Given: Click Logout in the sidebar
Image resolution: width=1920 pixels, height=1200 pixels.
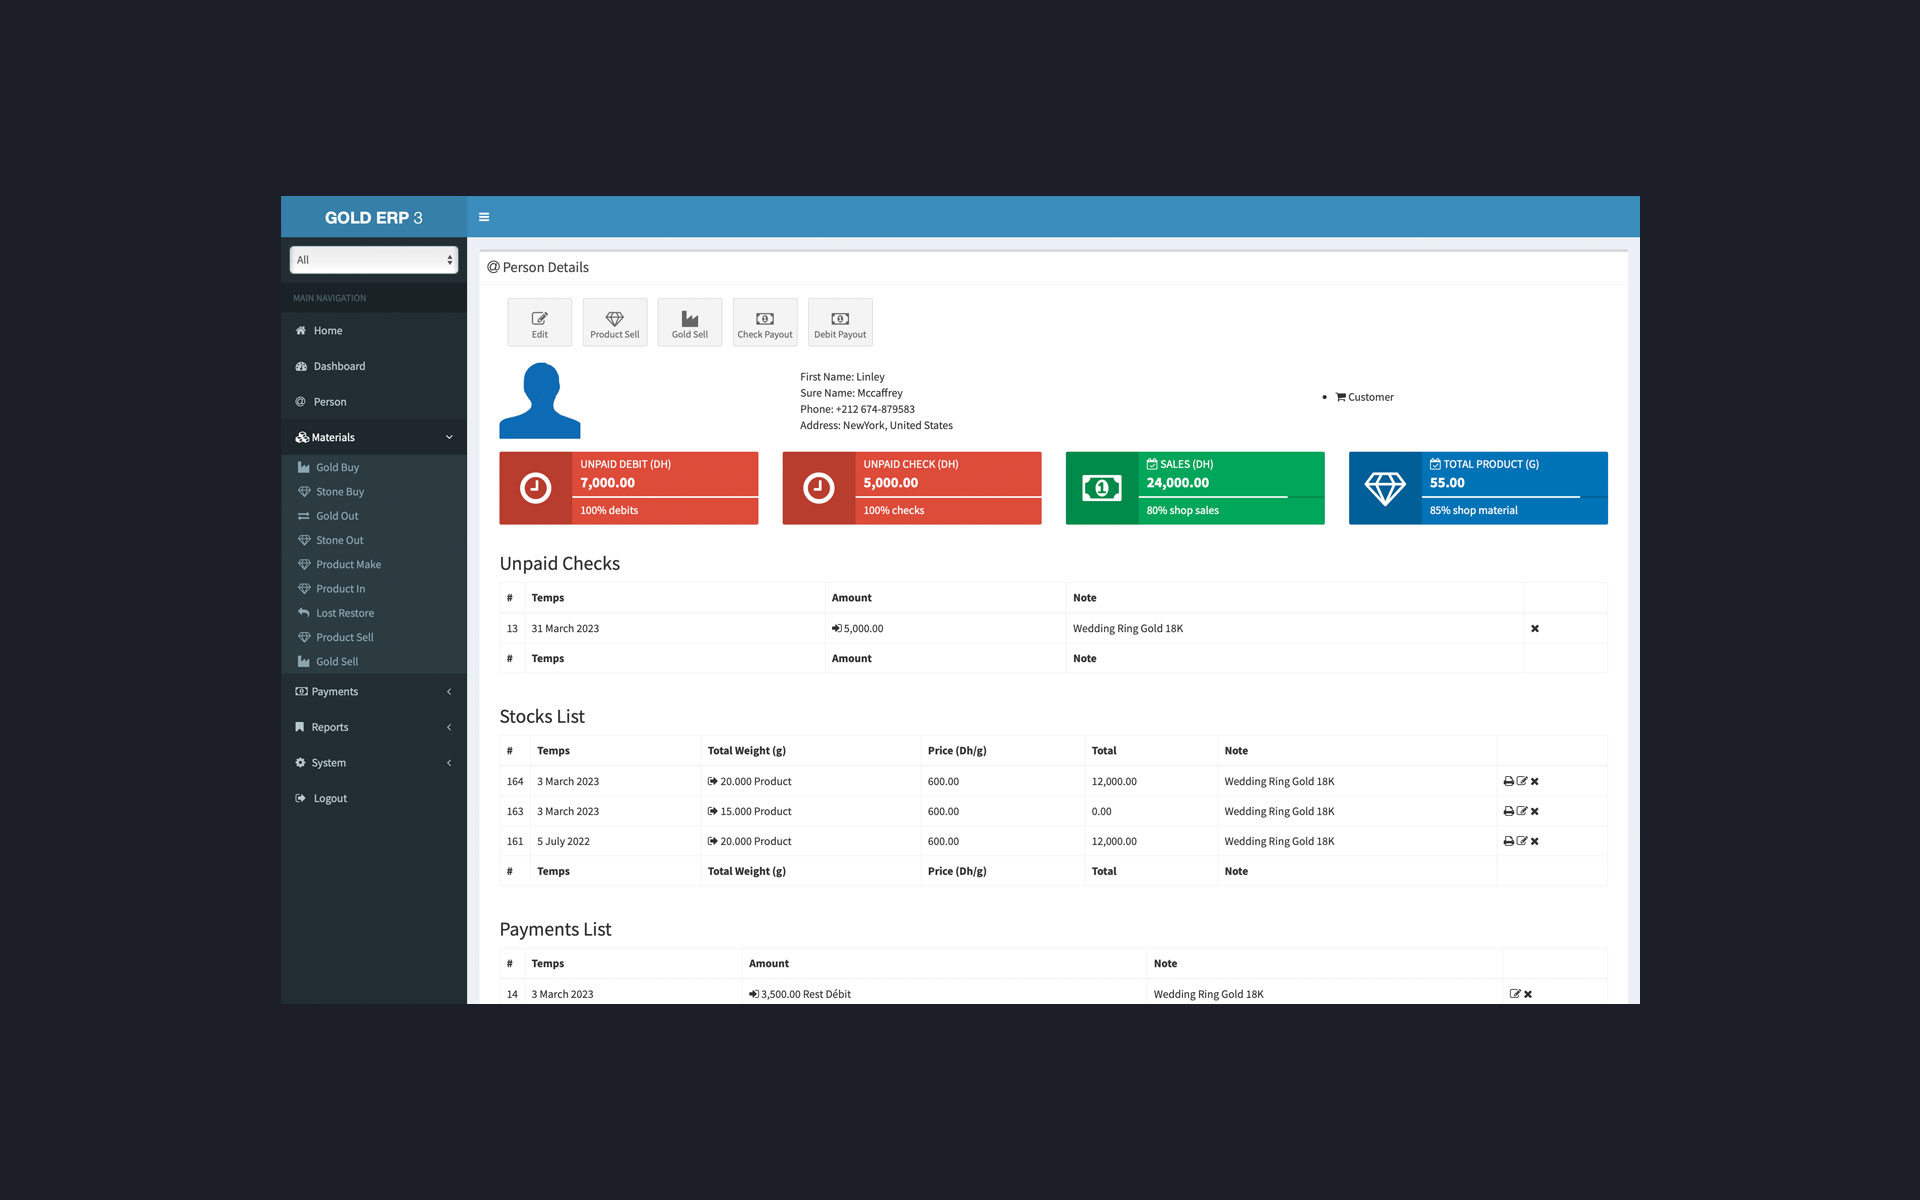Looking at the screenshot, I should click(329, 799).
